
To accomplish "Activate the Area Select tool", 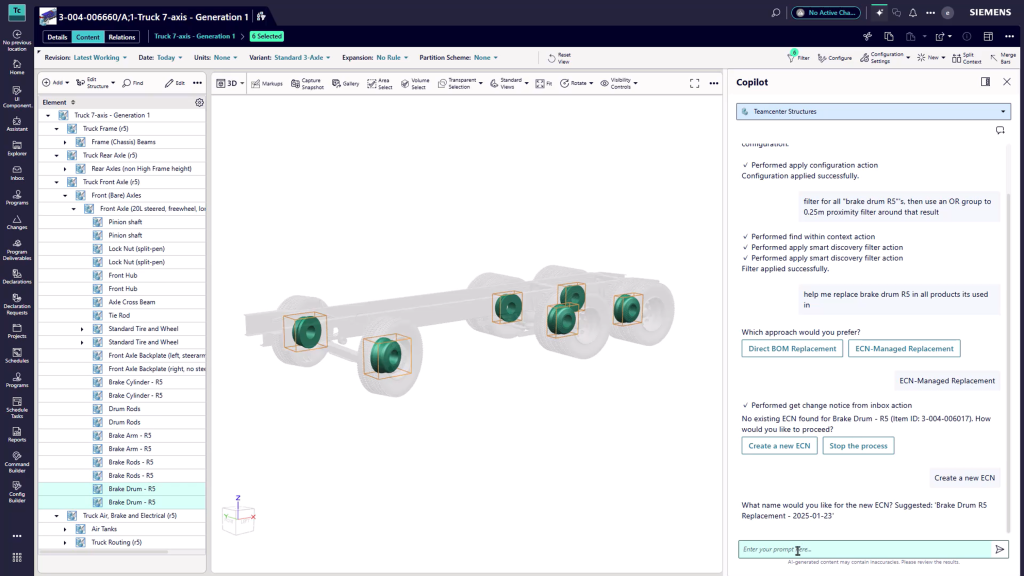I will coord(380,84).
